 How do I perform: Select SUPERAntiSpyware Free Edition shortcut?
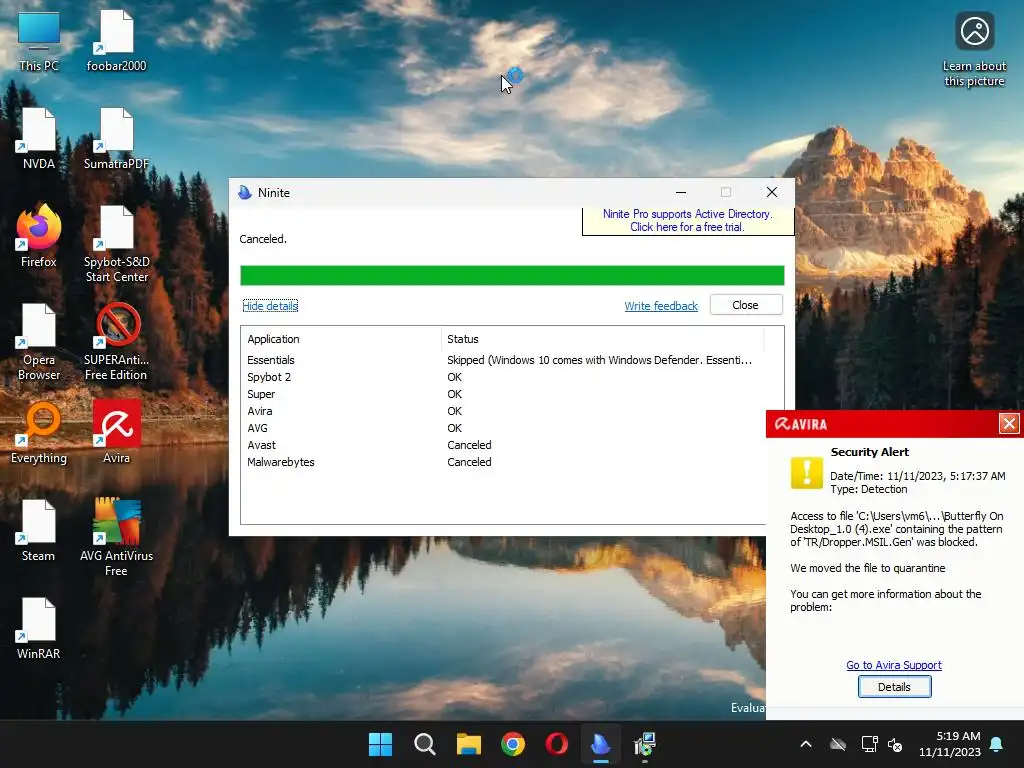click(x=116, y=342)
